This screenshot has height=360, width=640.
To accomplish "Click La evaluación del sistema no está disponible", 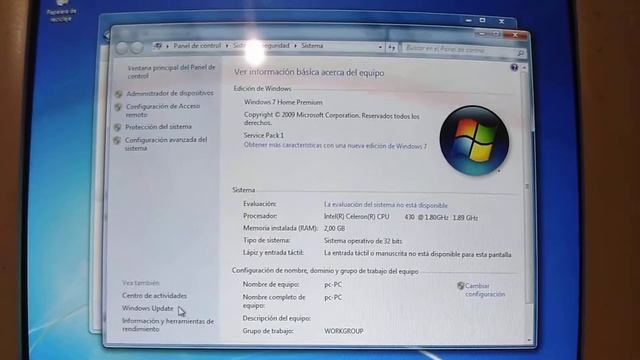I will pos(386,205).
